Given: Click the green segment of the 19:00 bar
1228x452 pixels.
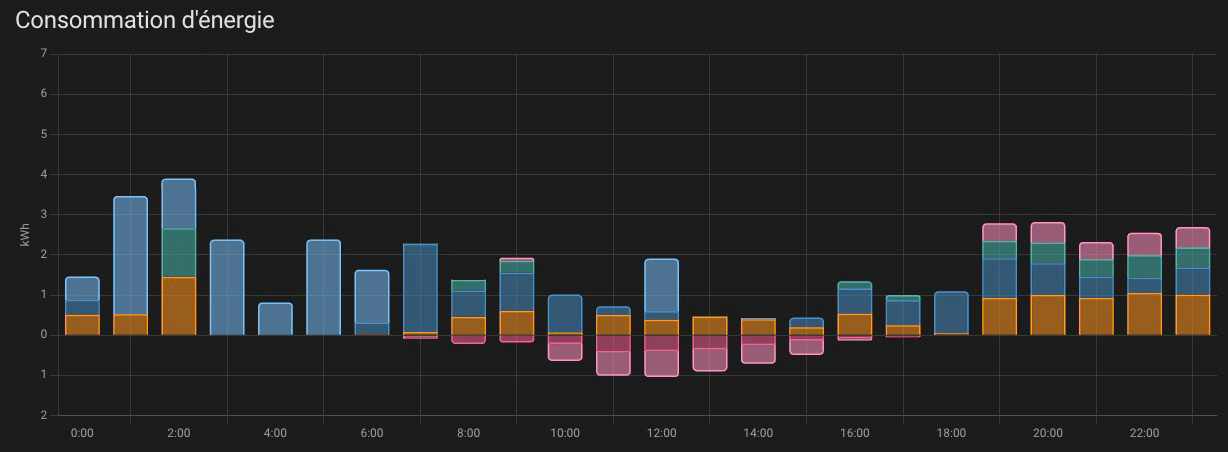Looking at the screenshot, I should (x=999, y=250).
